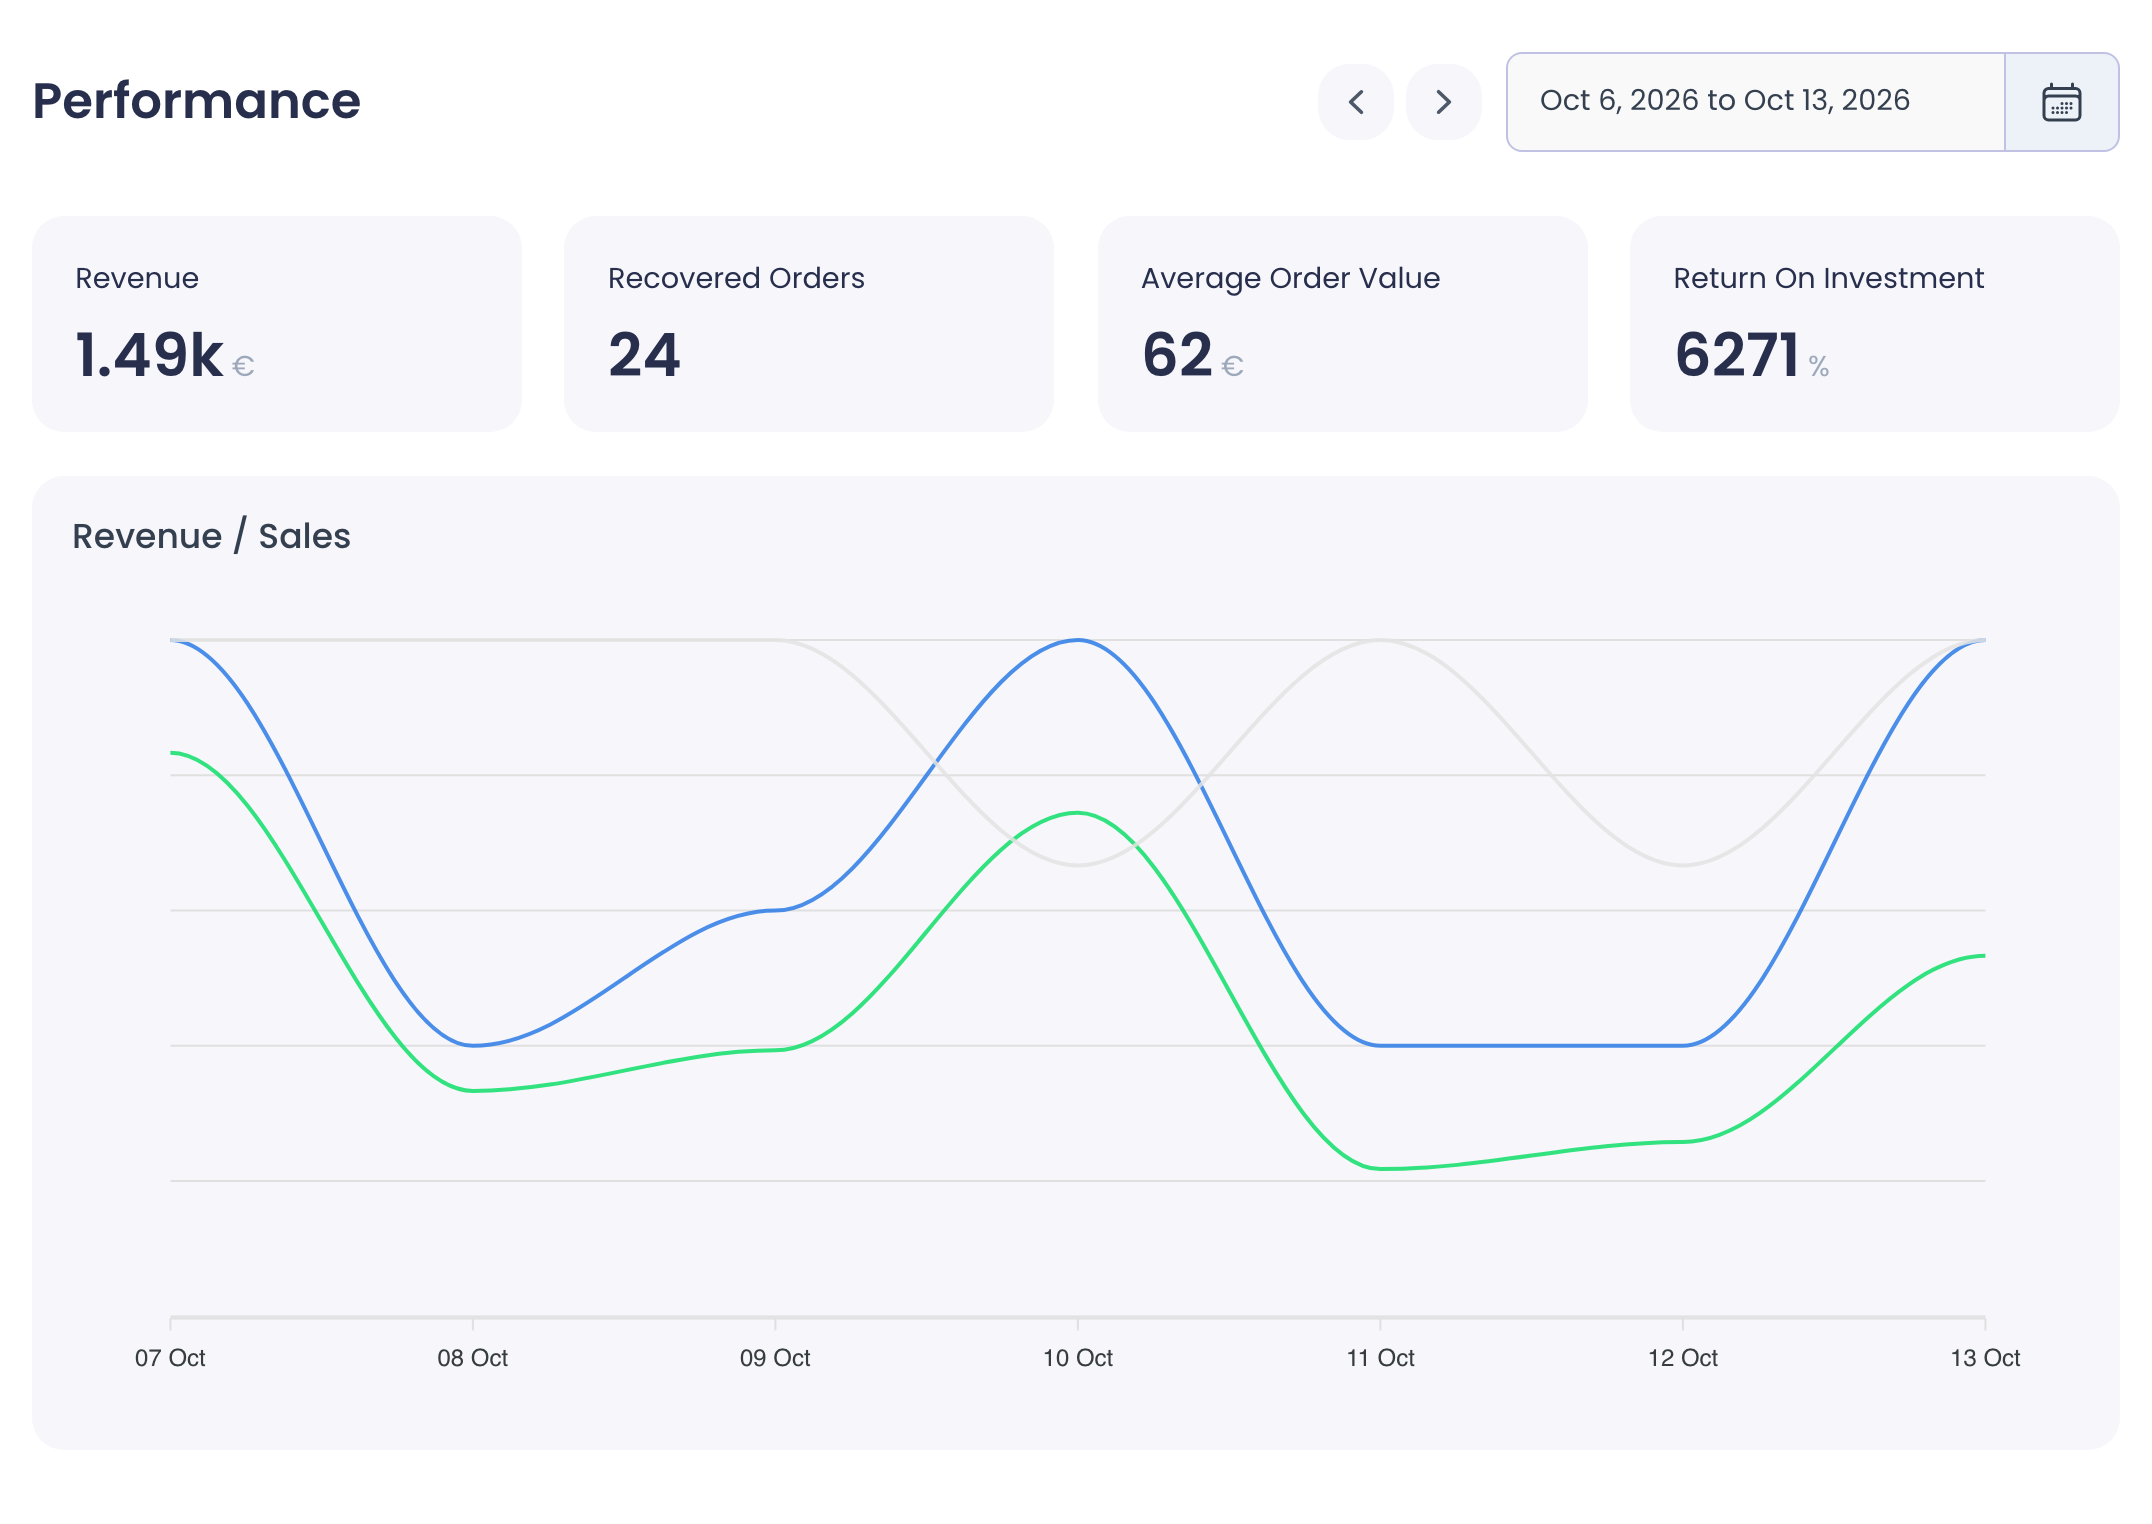The width and height of the screenshot is (2152, 1524).
Task: Click the 08 Oct axis label
Action: point(472,1358)
